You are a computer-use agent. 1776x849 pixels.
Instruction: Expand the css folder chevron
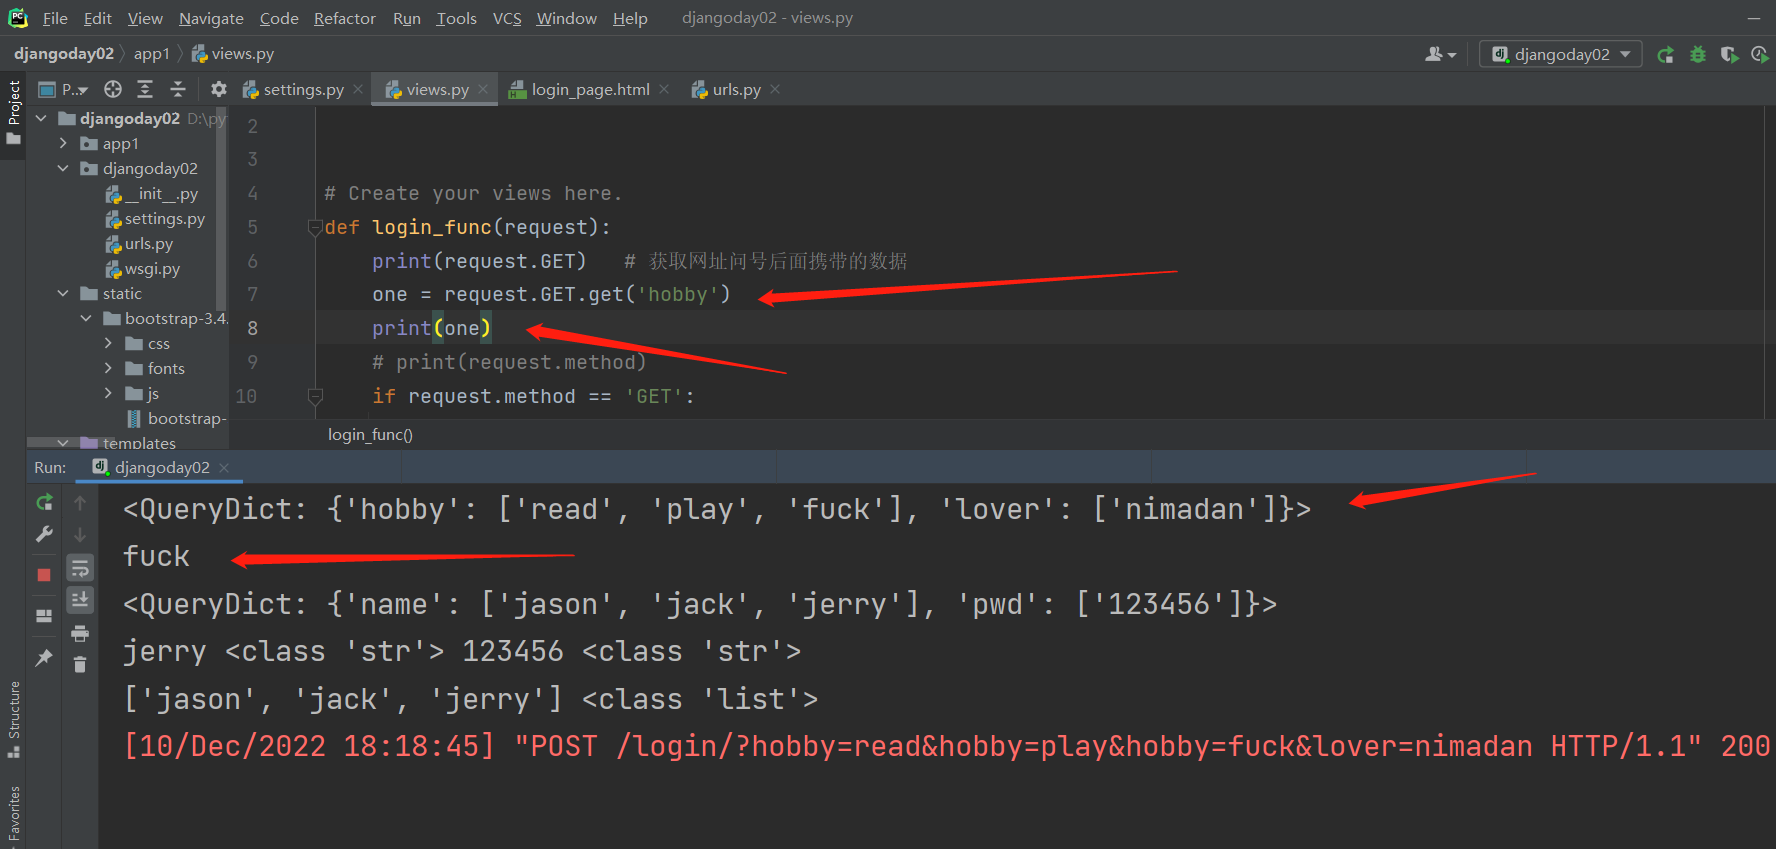point(108,343)
